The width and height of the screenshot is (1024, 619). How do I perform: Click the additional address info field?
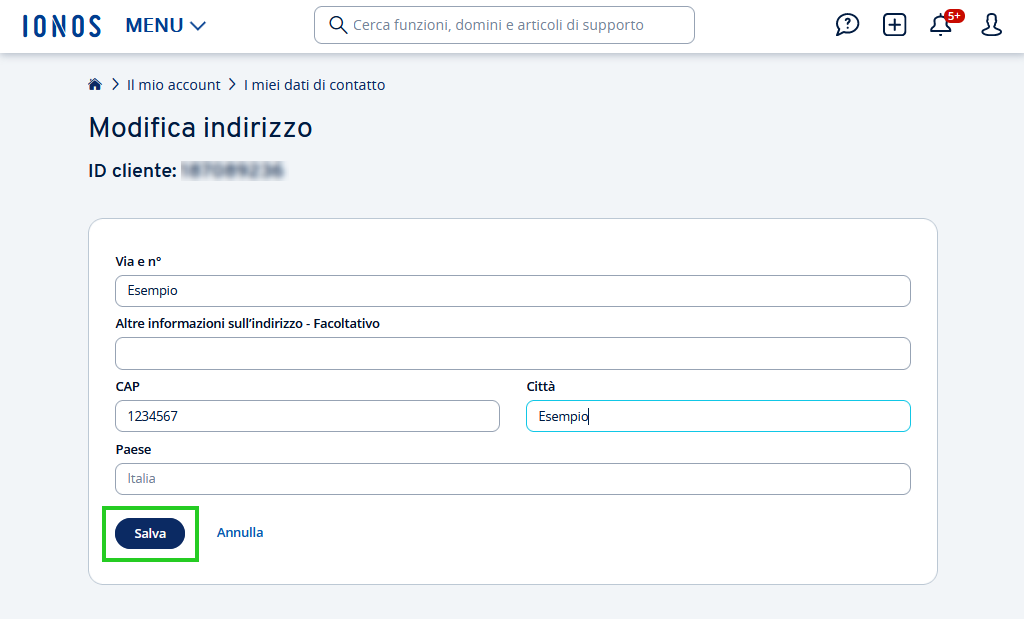pos(513,353)
